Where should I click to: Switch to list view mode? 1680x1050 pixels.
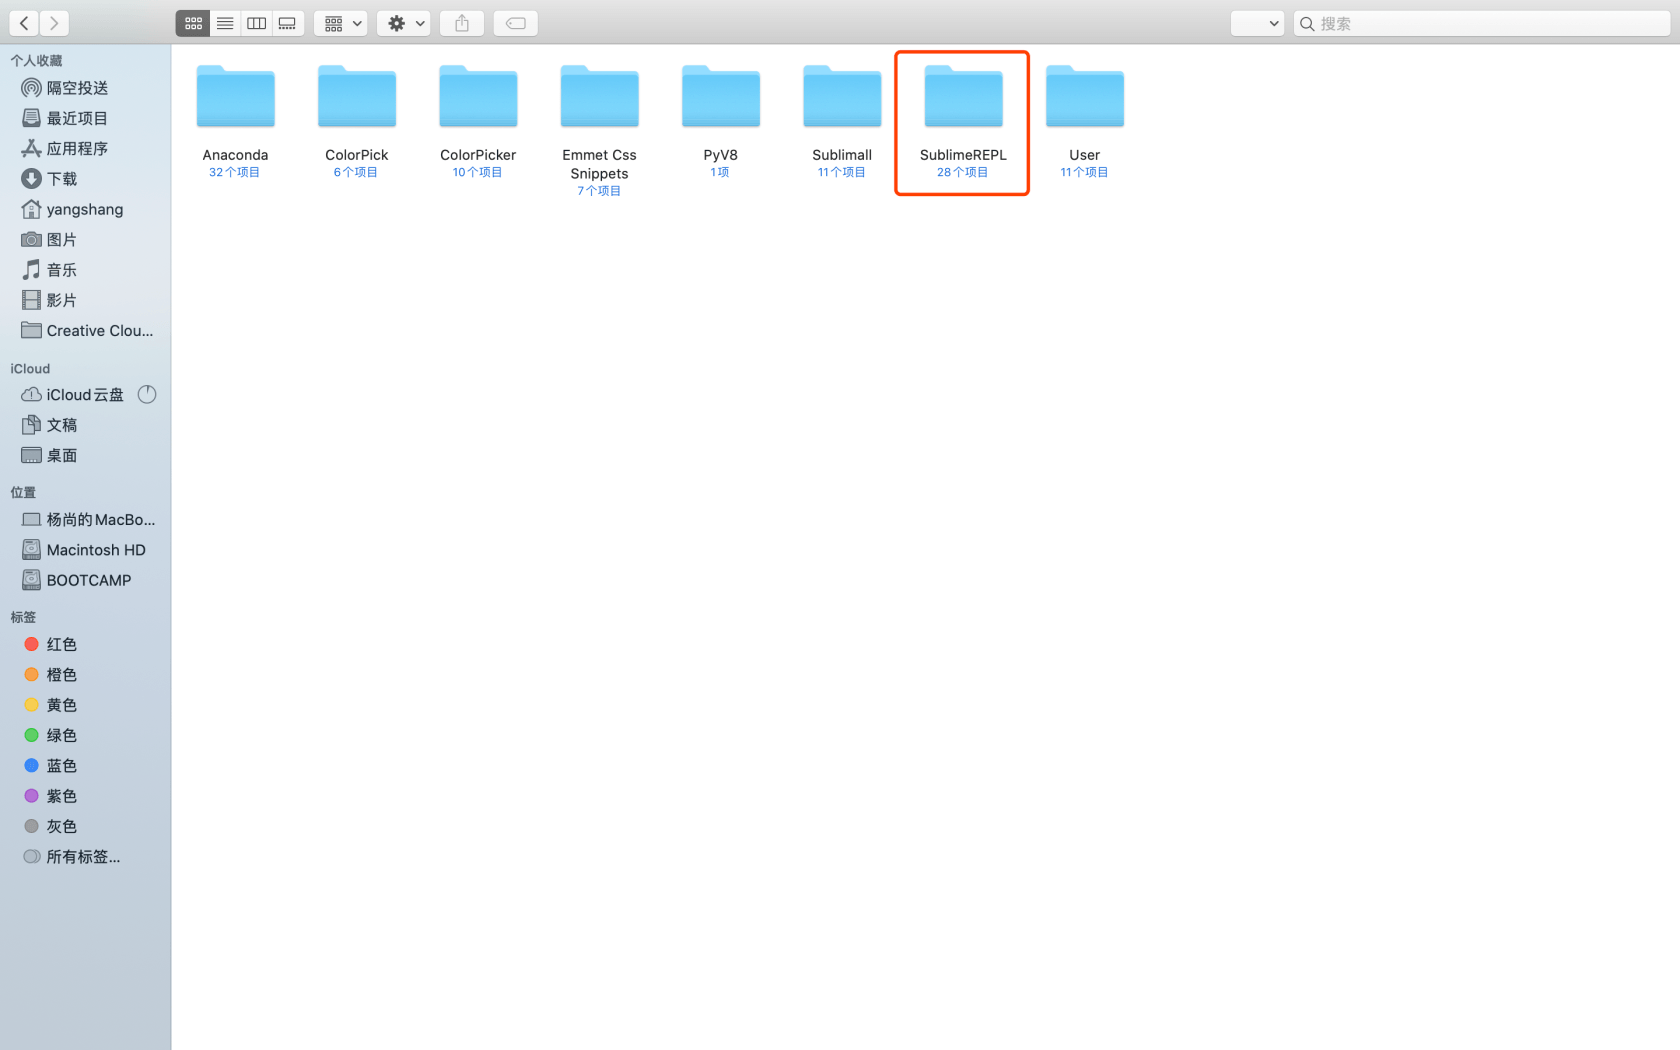225,23
